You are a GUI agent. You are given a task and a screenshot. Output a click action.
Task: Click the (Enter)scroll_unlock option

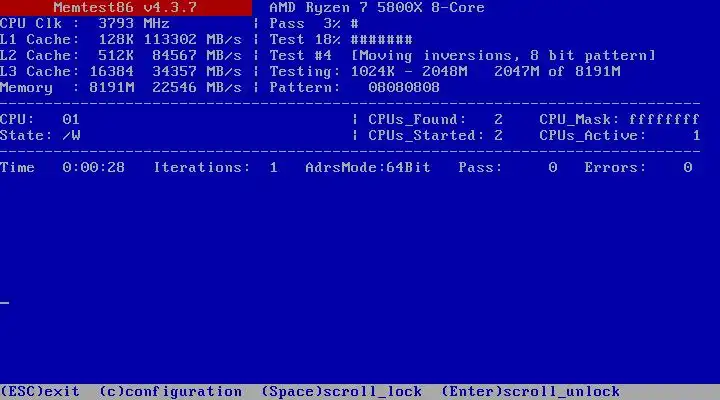tap(530, 392)
